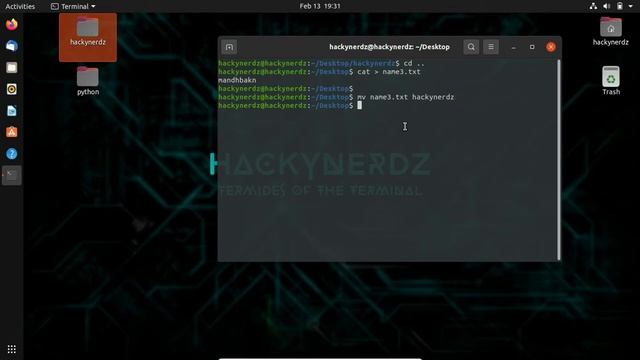This screenshot has height=360, width=640.
Task: Open terminal search with the magnifier button
Action: pos(471,47)
